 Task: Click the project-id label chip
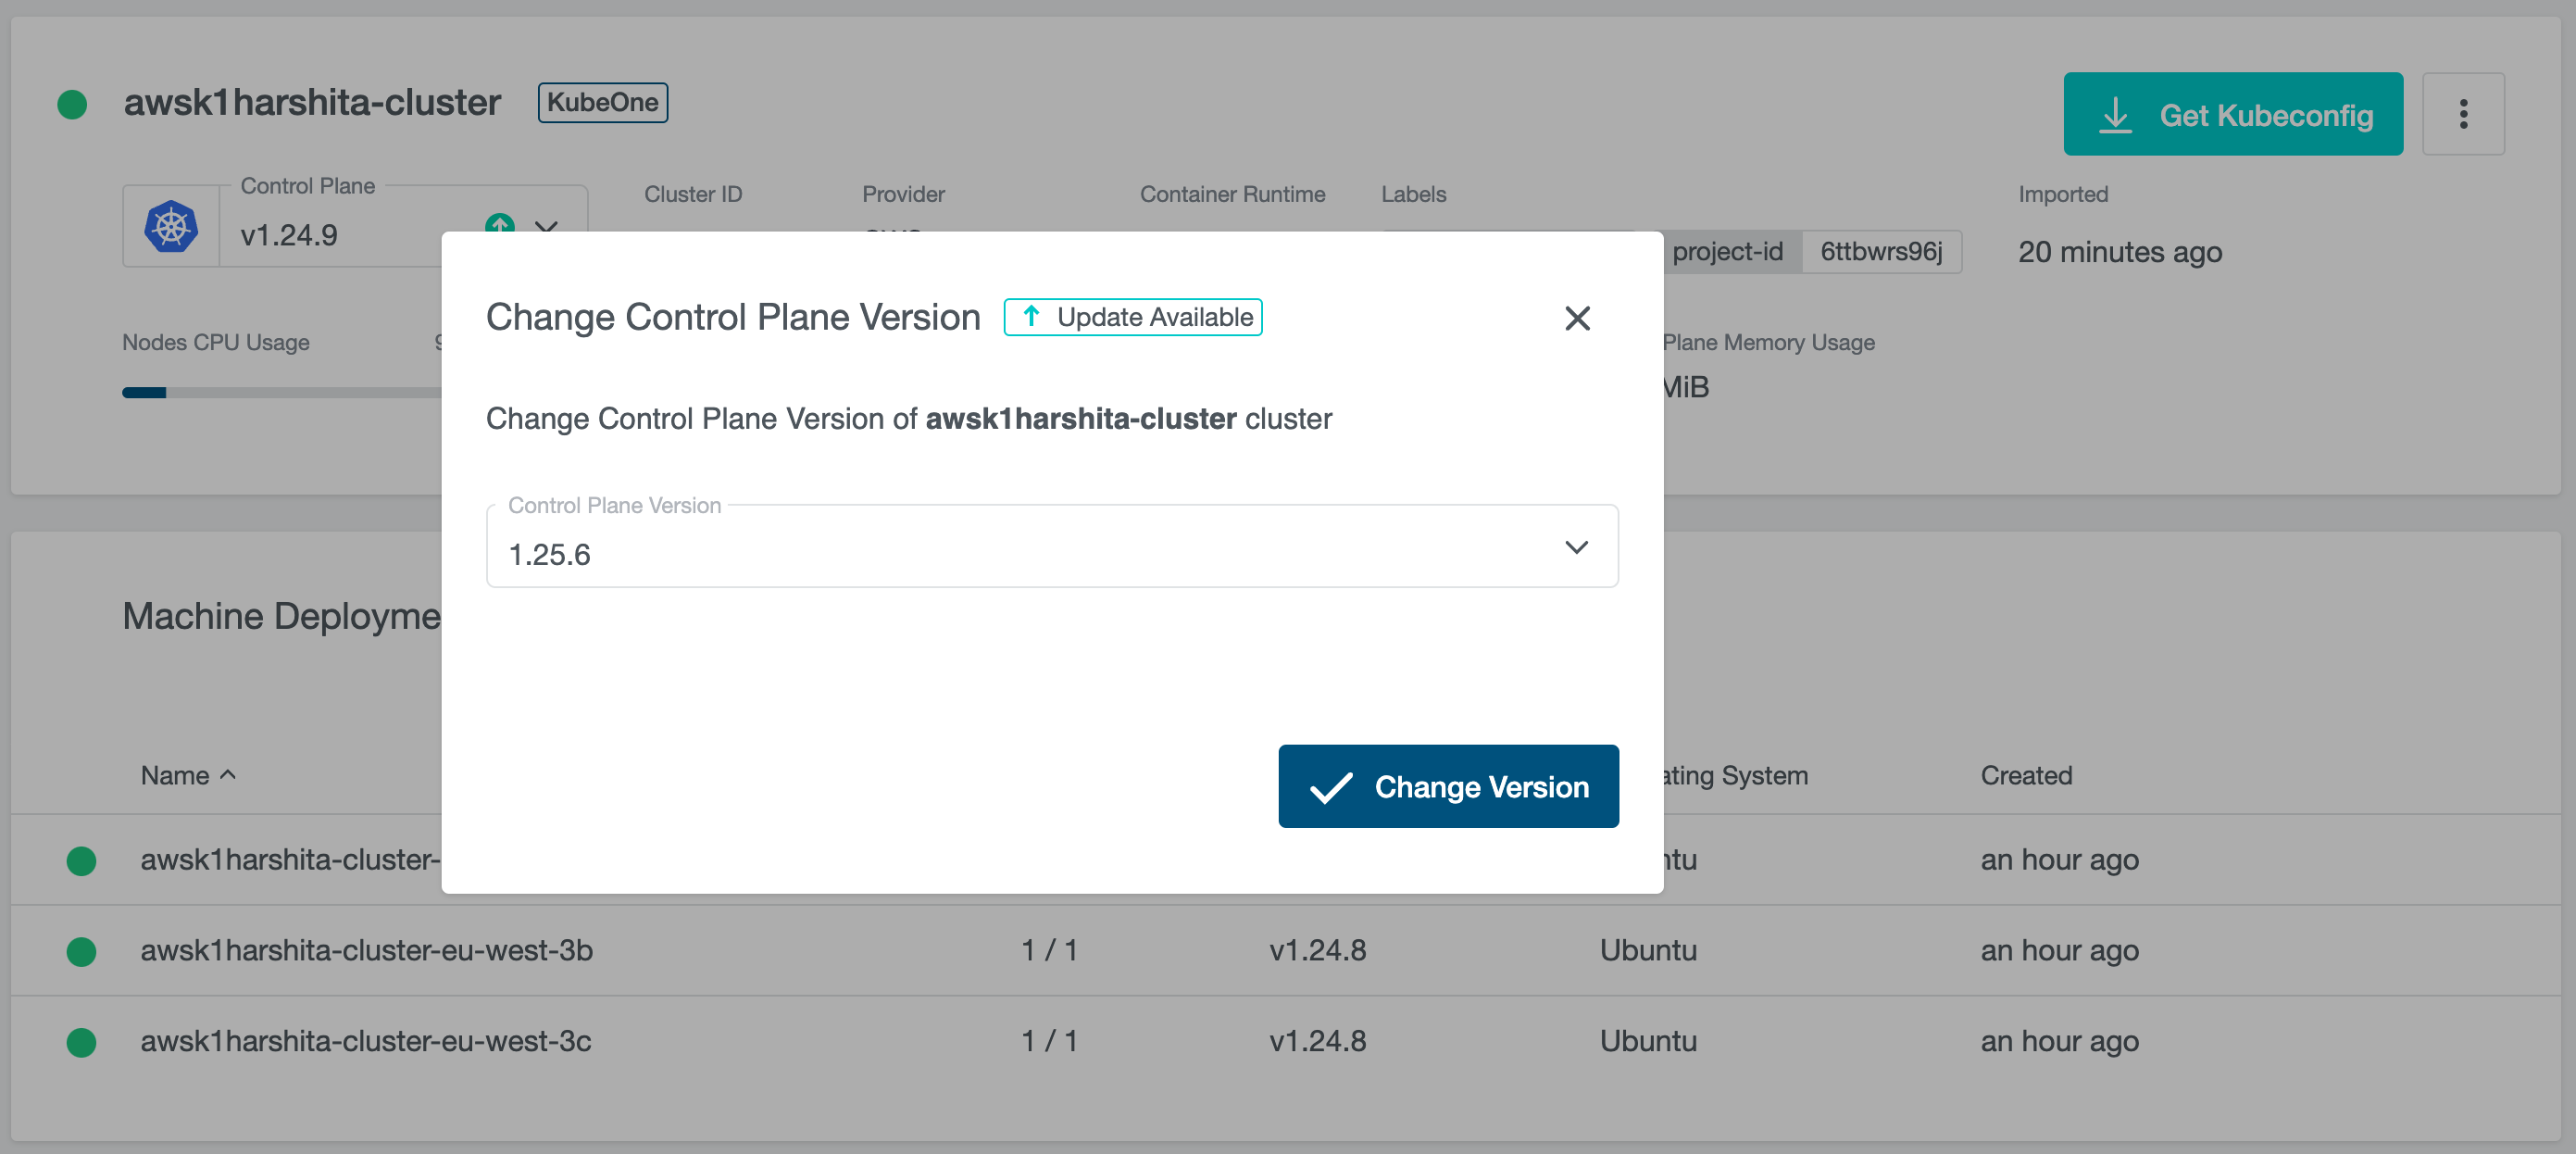point(1727,251)
